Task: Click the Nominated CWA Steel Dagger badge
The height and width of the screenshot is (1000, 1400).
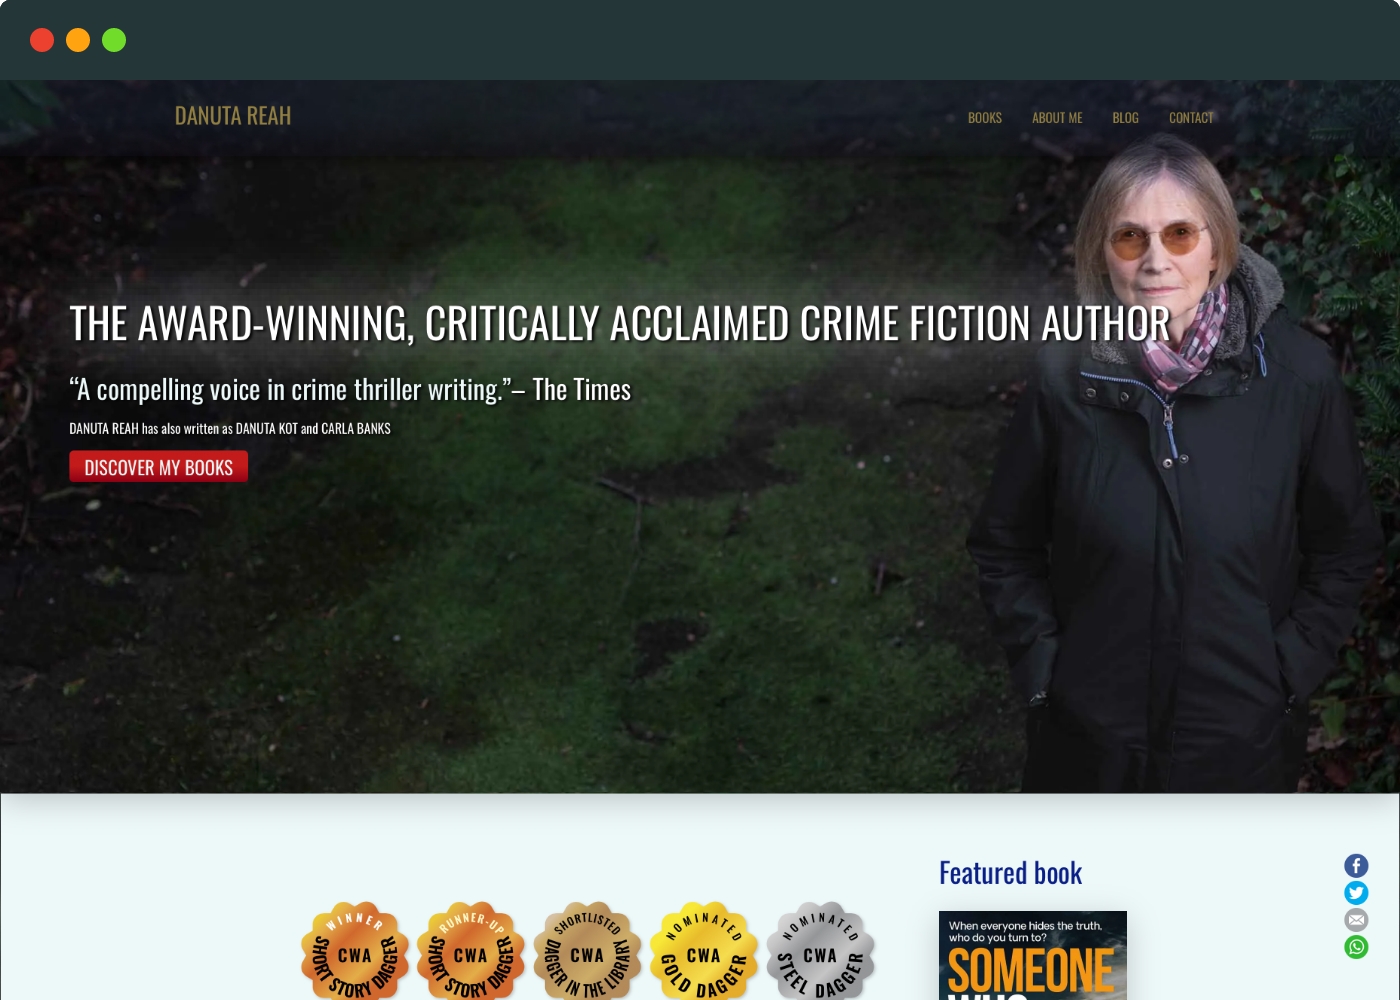Action: (821, 951)
